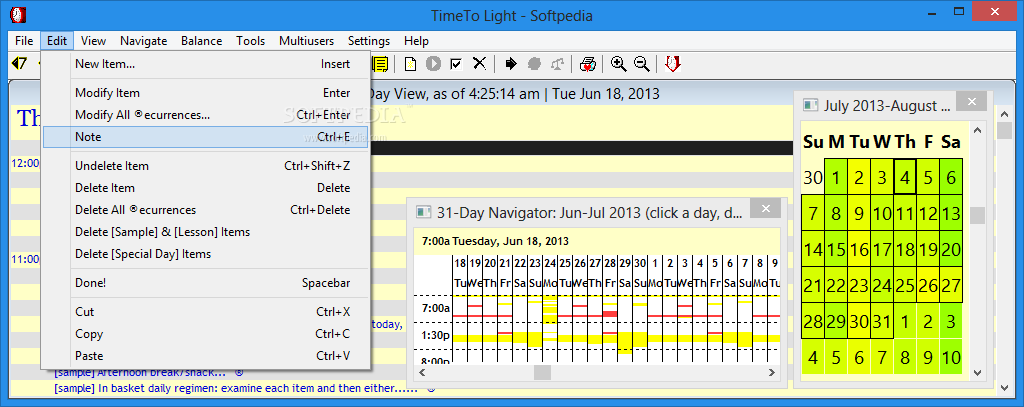Click the zoom in magnifier icon

(618, 63)
